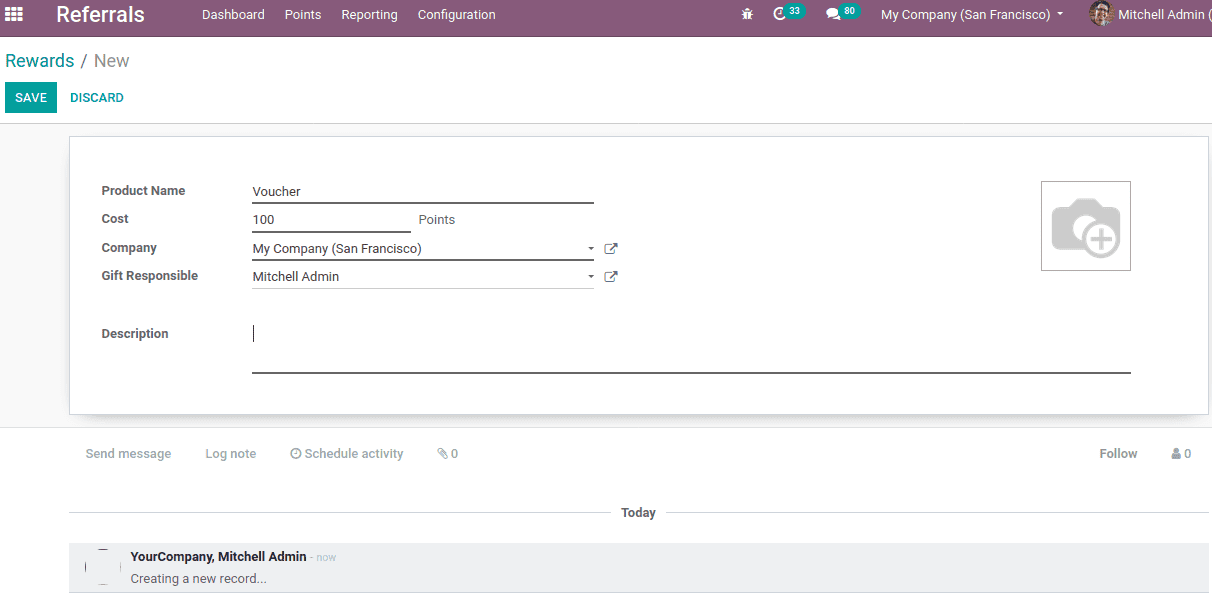Image resolution: width=1212 pixels, height=605 pixels.
Task: Discard the new reward
Action: click(x=97, y=98)
